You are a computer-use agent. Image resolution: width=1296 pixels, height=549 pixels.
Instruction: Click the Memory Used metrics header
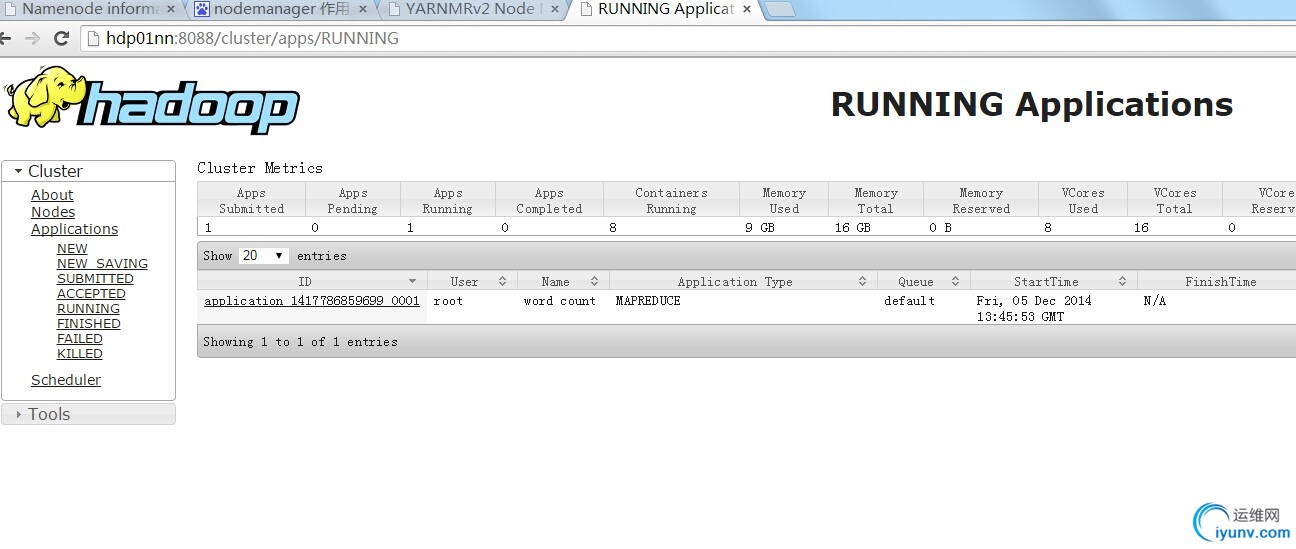click(x=784, y=201)
